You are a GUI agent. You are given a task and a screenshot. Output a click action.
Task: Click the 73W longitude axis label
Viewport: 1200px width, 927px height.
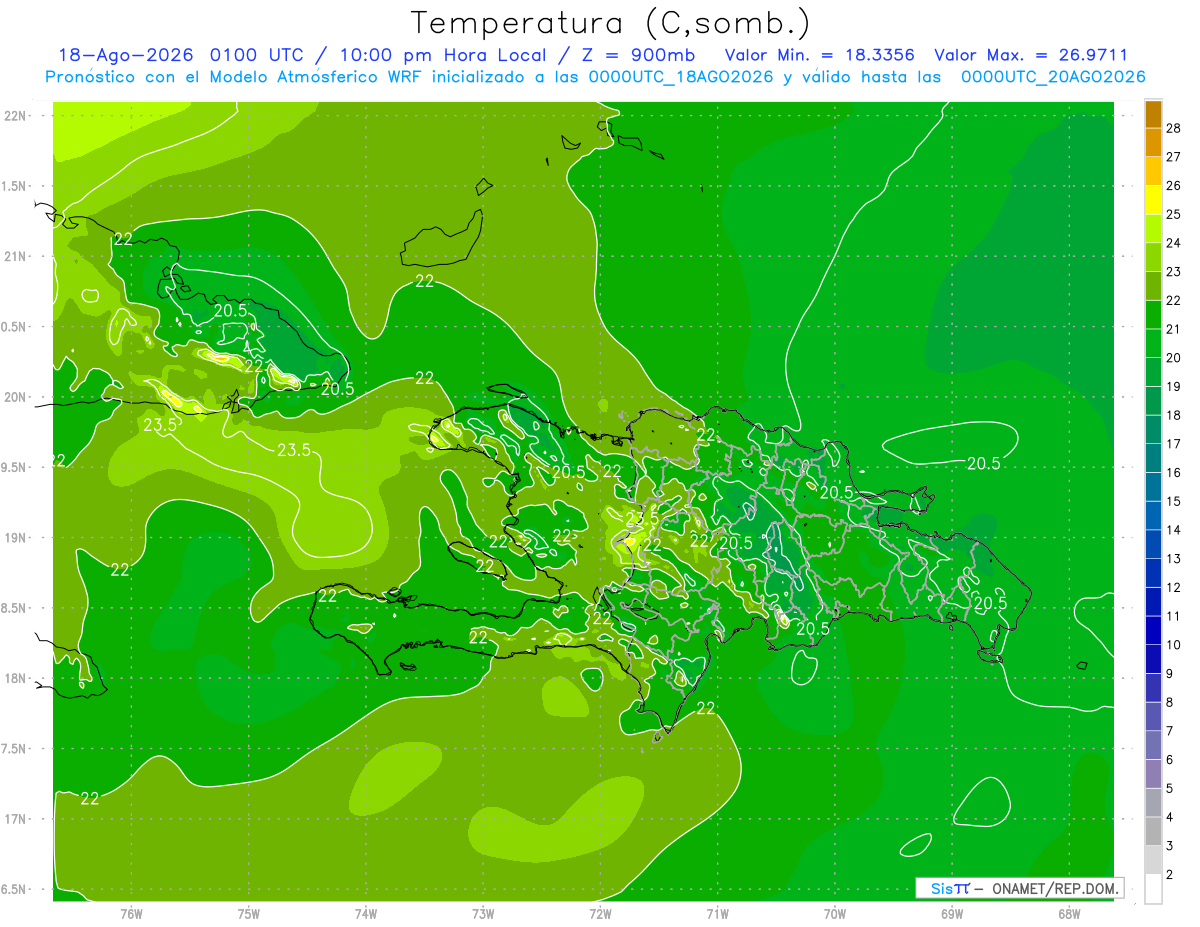(483, 914)
